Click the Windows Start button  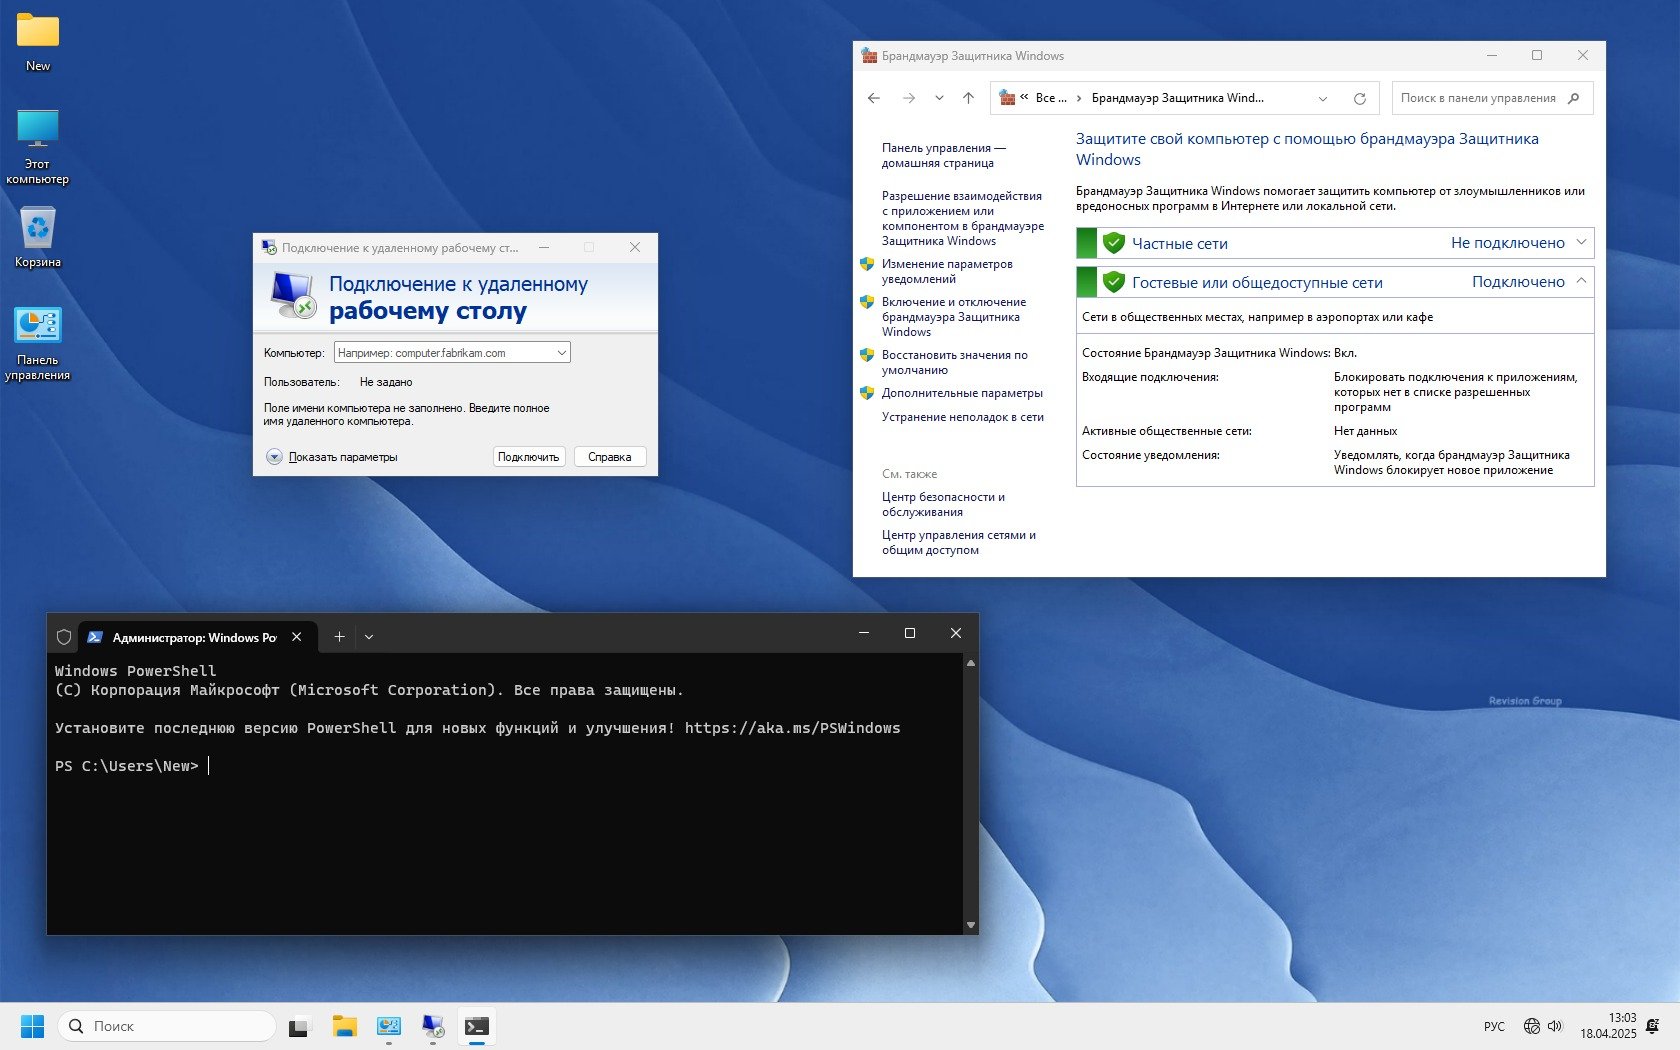point(32,1026)
